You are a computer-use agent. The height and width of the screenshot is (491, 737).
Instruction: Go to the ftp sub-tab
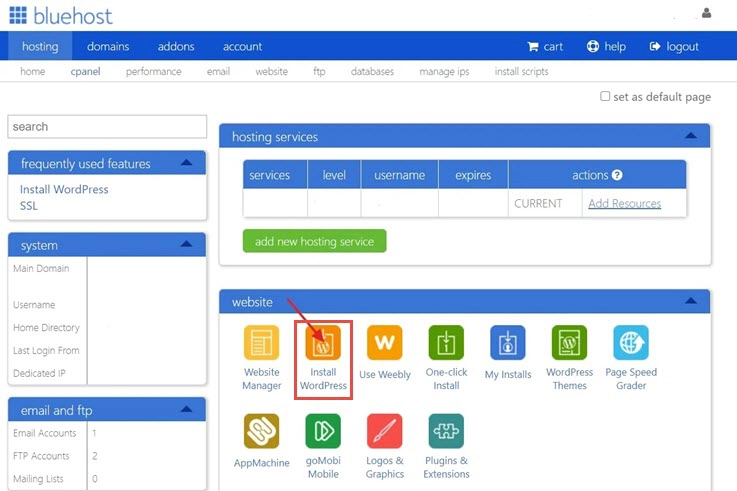pyautogui.click(x=319, y=71)
